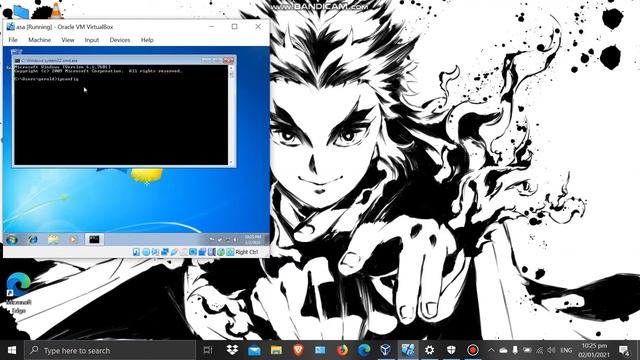Click the shared folders status icon

pyautogui.click(x=183, y=252)
